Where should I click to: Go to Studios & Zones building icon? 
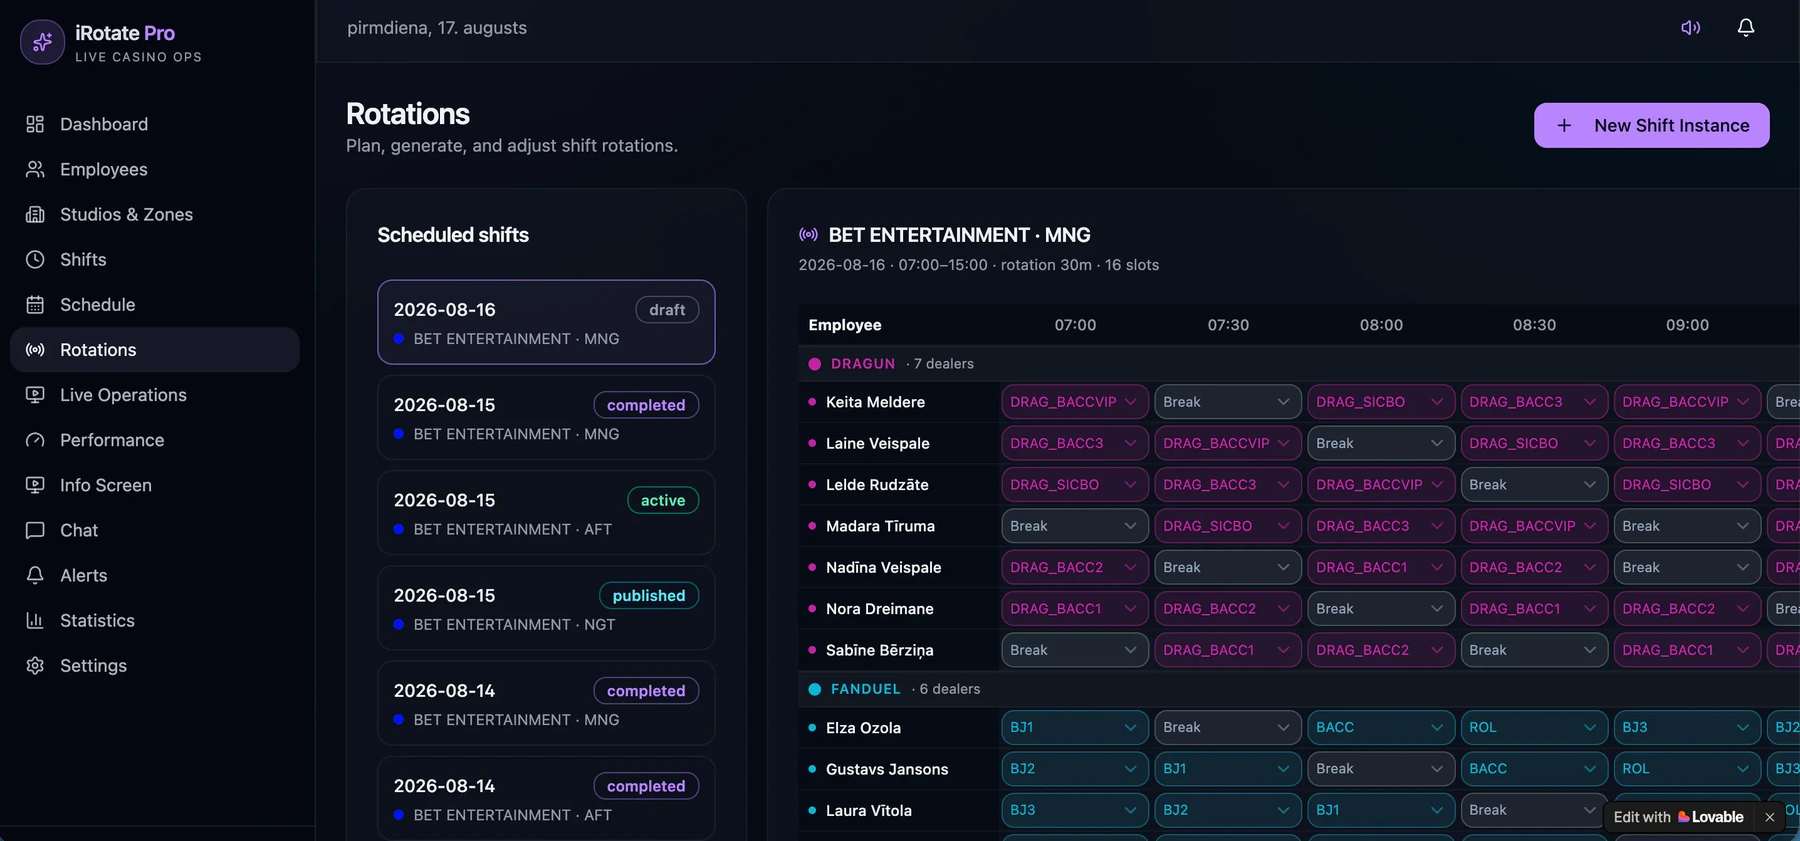[35, 214]
